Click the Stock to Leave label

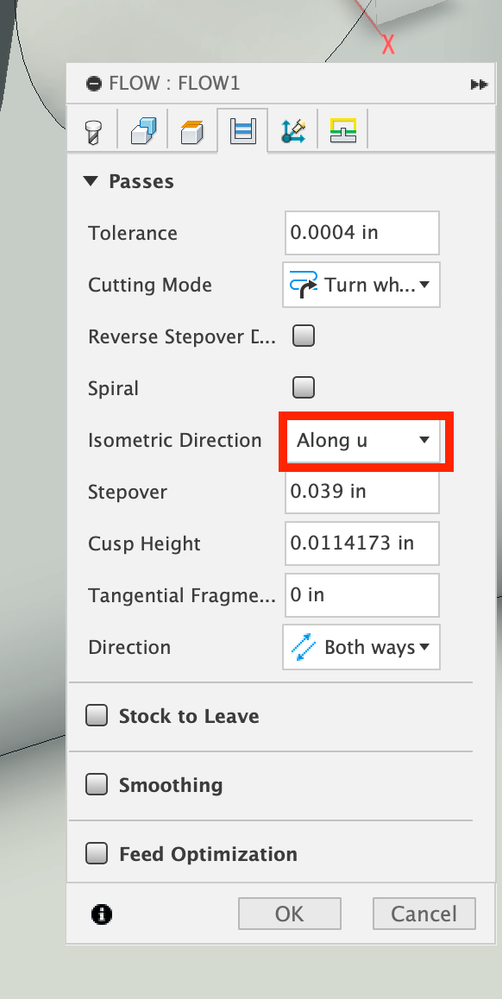point(189,716)
